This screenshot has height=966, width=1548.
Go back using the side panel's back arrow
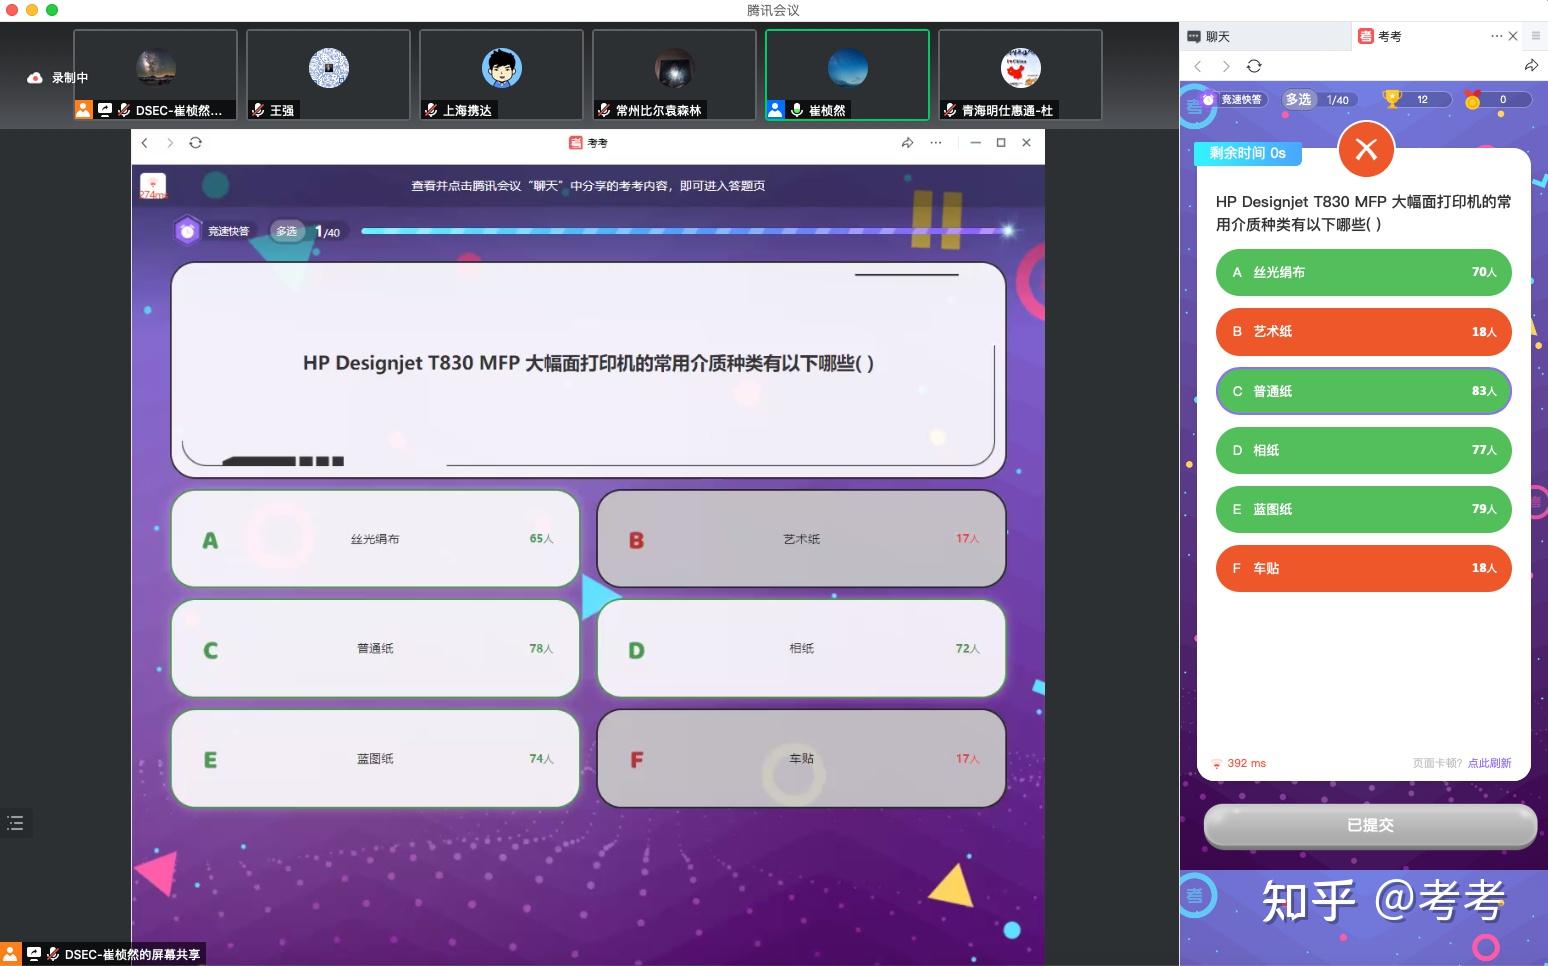(x=1198, y=66)
